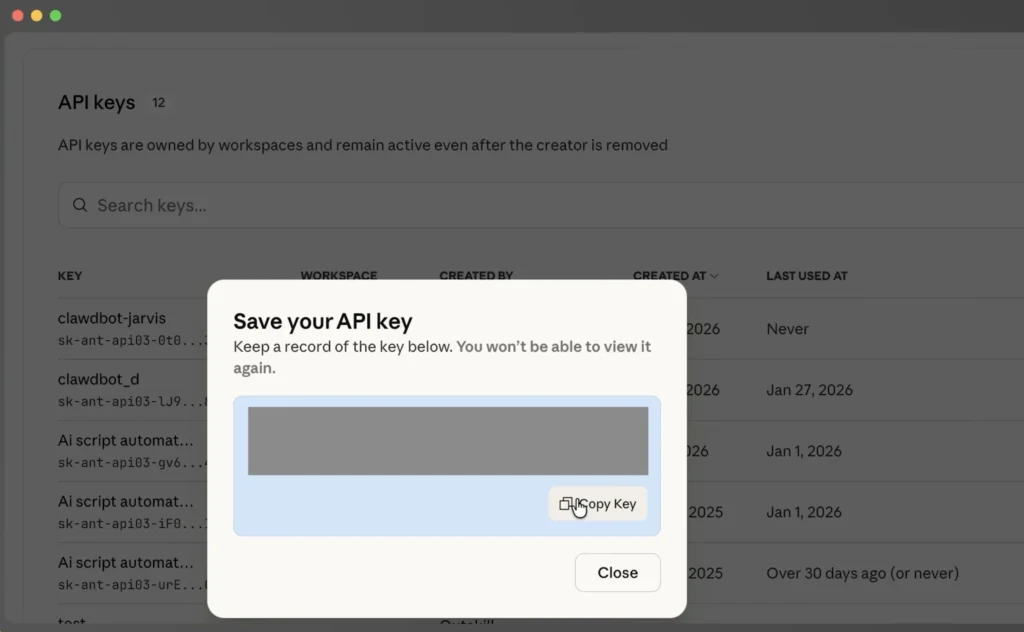Click the CREATED BY column header
This screenshot has height=632, width=1024.
click(x=476, y=275)
